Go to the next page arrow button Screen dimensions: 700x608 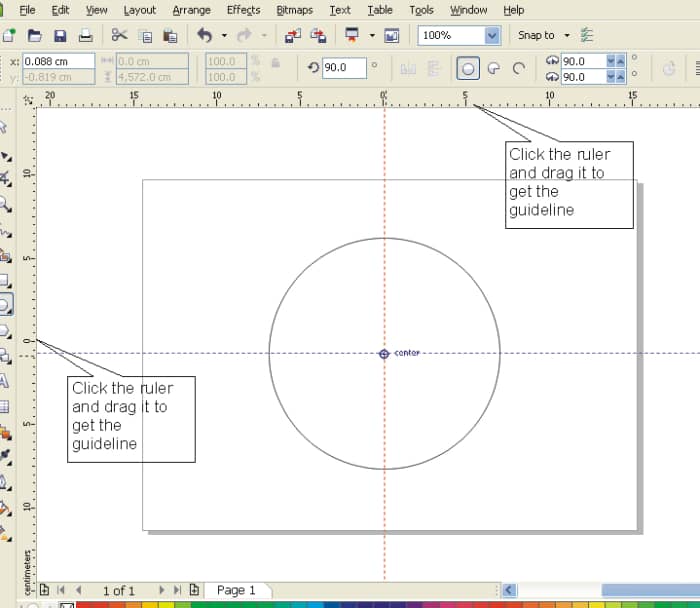tap(162, 590)
